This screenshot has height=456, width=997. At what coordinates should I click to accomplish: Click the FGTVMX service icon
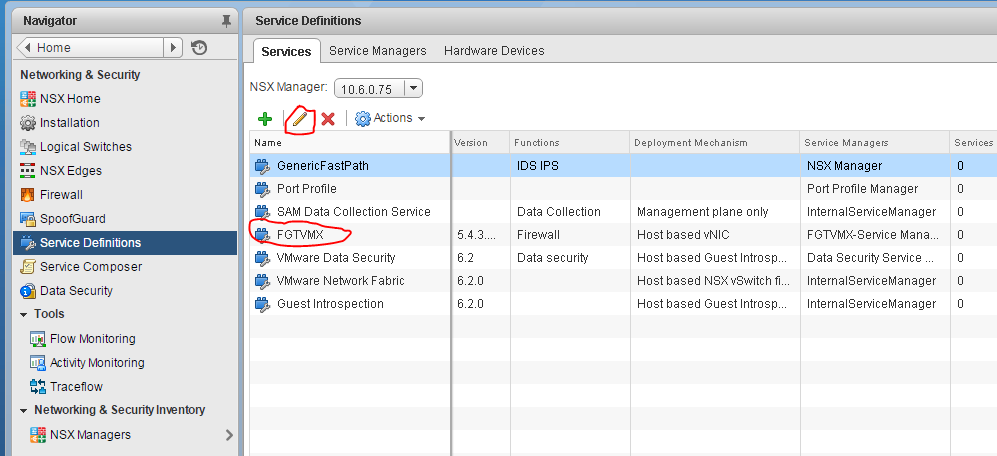263,235
